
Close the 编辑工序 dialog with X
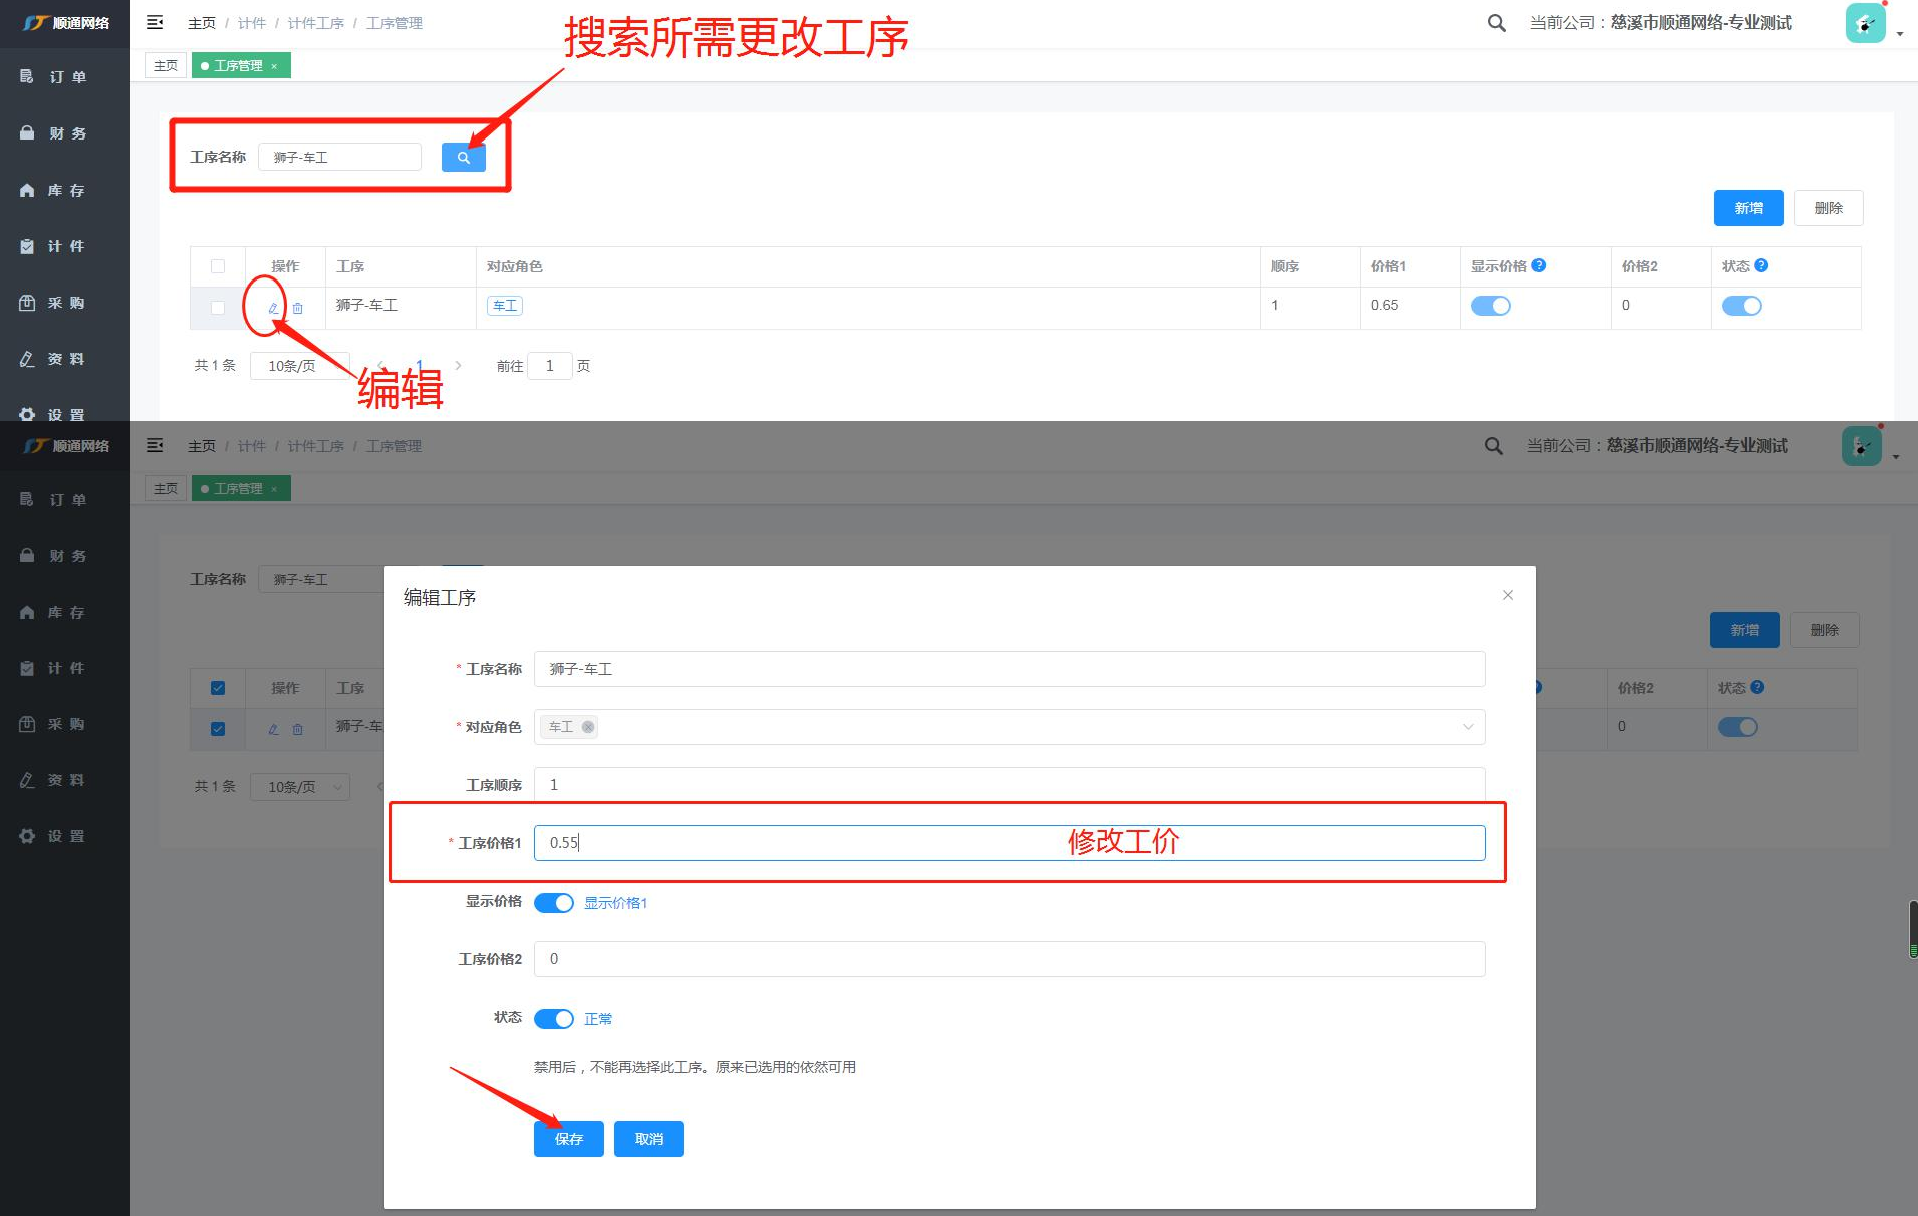1507,595
